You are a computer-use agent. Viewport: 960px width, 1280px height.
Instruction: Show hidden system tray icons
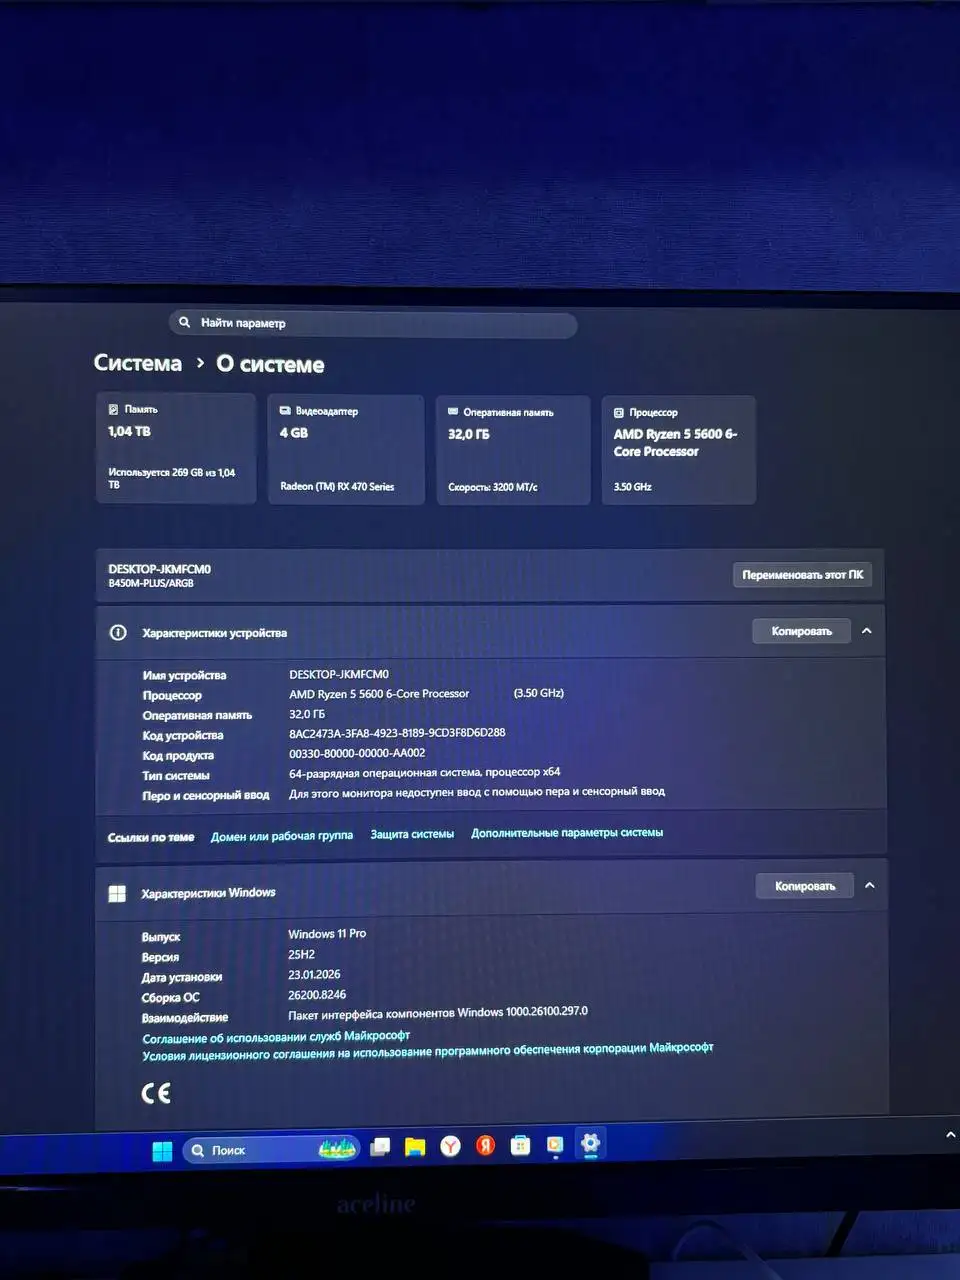[950, 1135]
